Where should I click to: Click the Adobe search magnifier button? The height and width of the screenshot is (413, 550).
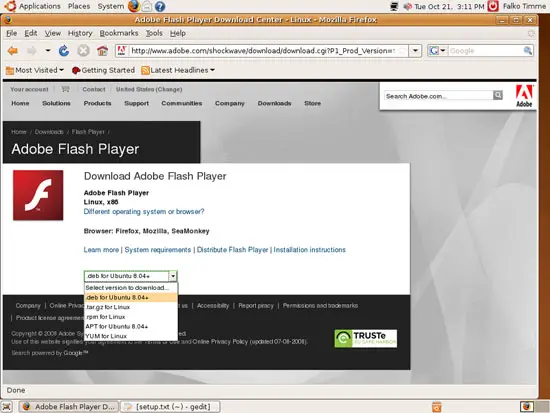tap(497, 95)
